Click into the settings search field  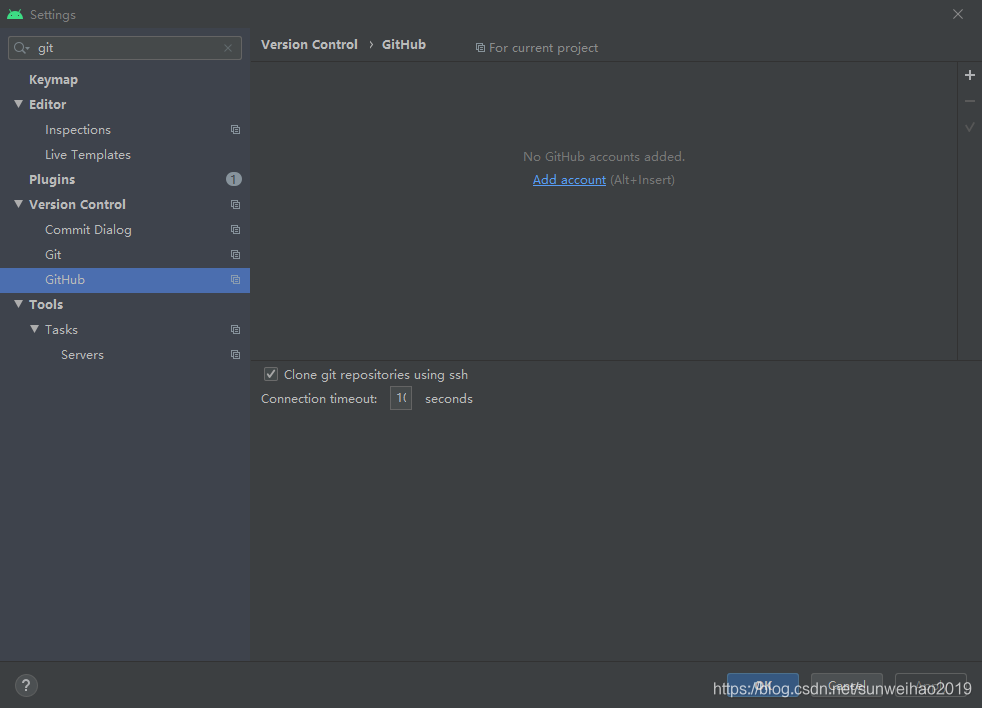point(125,48)
